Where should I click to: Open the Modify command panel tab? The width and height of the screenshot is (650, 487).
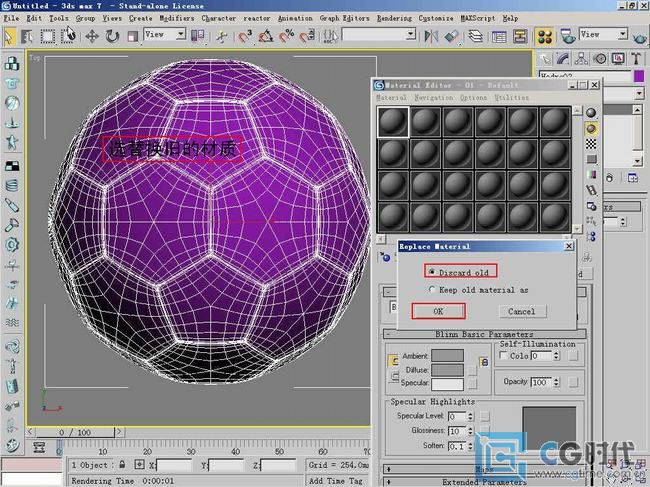[563, 59]
